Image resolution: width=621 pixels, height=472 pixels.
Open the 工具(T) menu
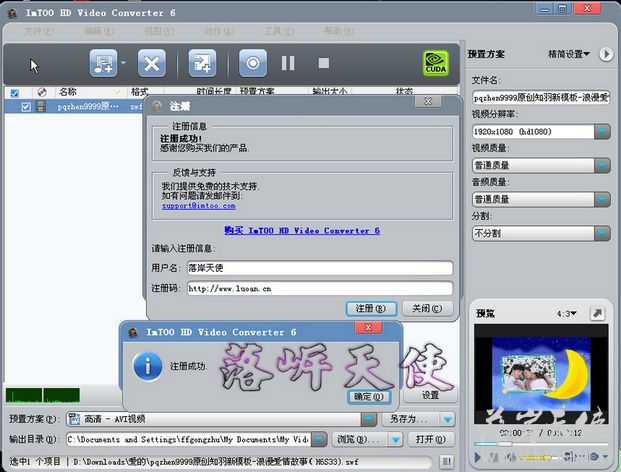tap(279, 31)
